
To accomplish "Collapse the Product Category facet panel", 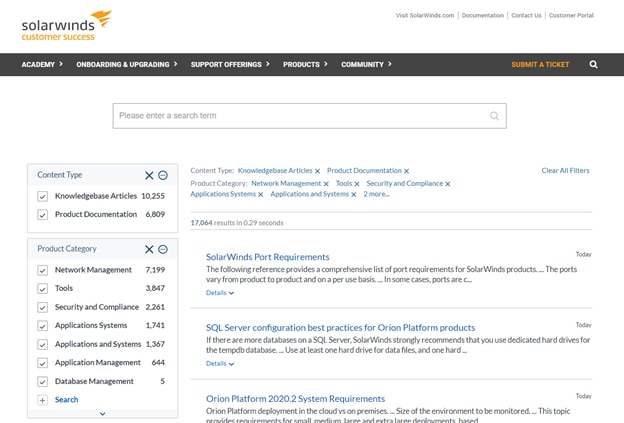I will (x=163, y=250).
